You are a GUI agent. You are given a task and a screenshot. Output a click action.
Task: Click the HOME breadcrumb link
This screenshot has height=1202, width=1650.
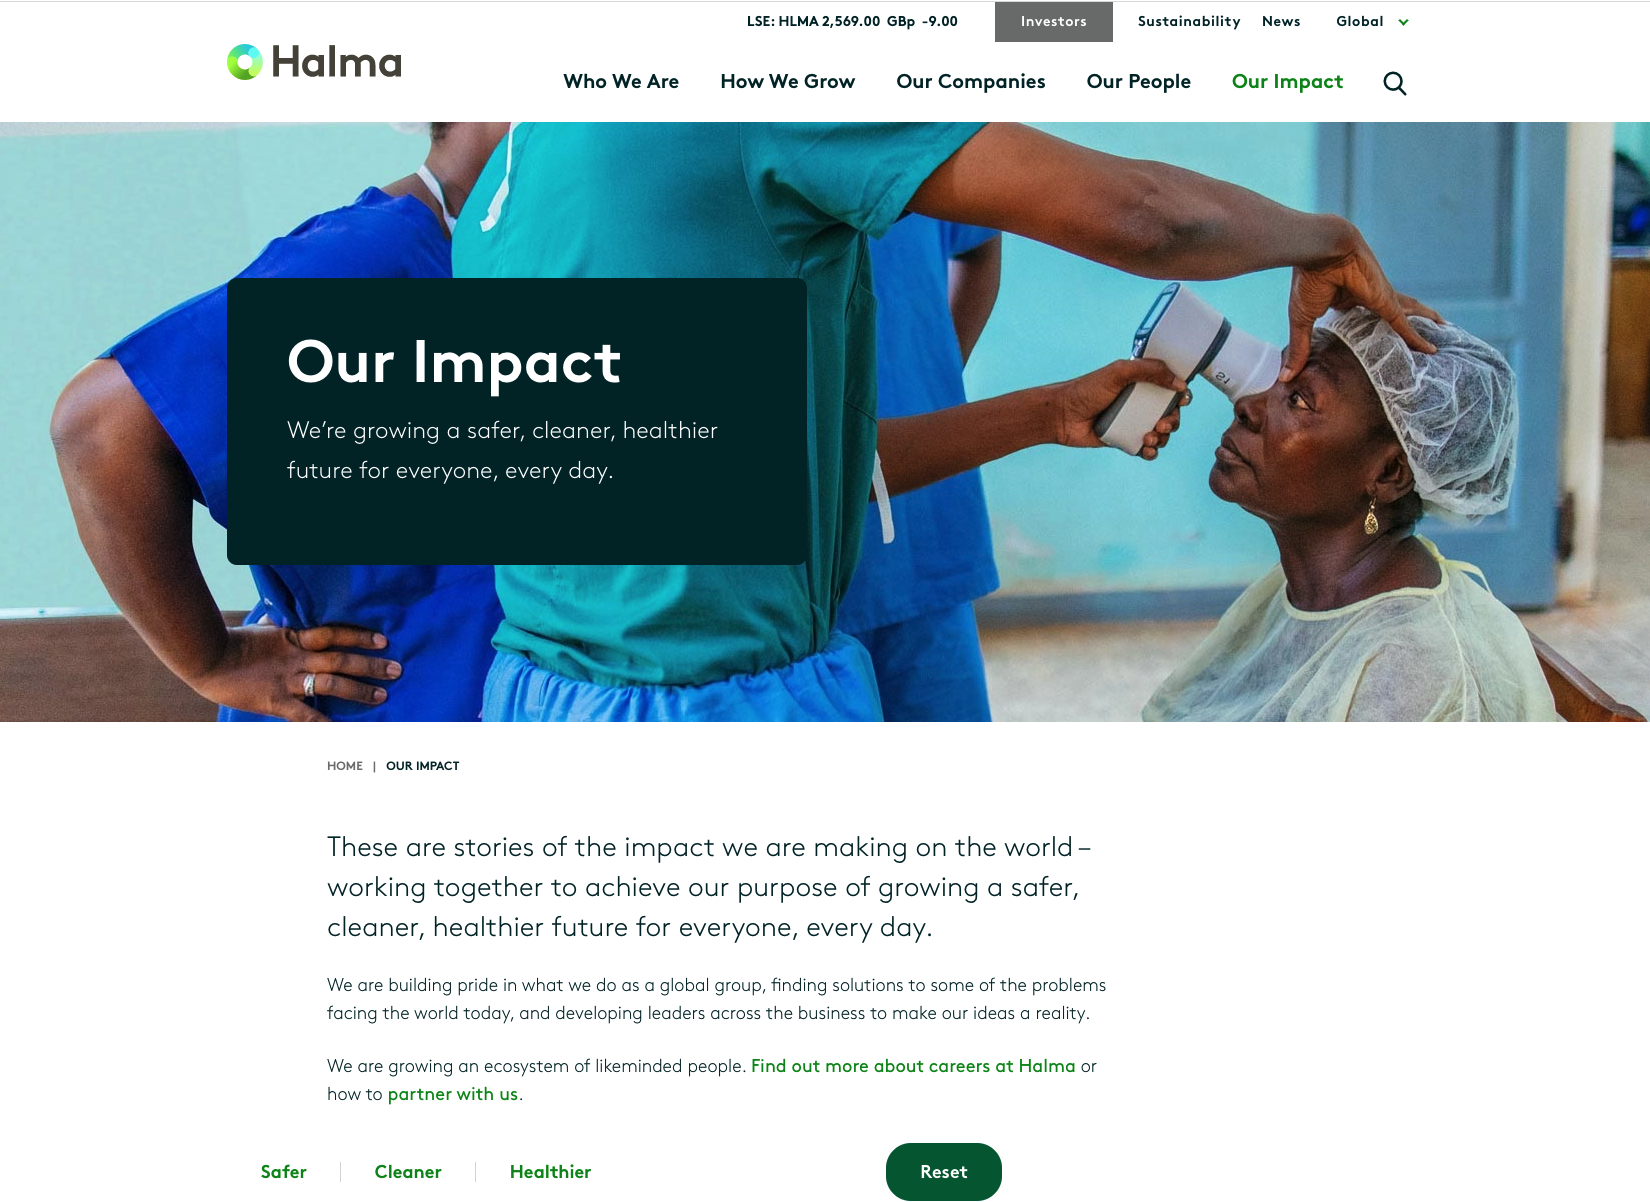[x=345, y=766]
